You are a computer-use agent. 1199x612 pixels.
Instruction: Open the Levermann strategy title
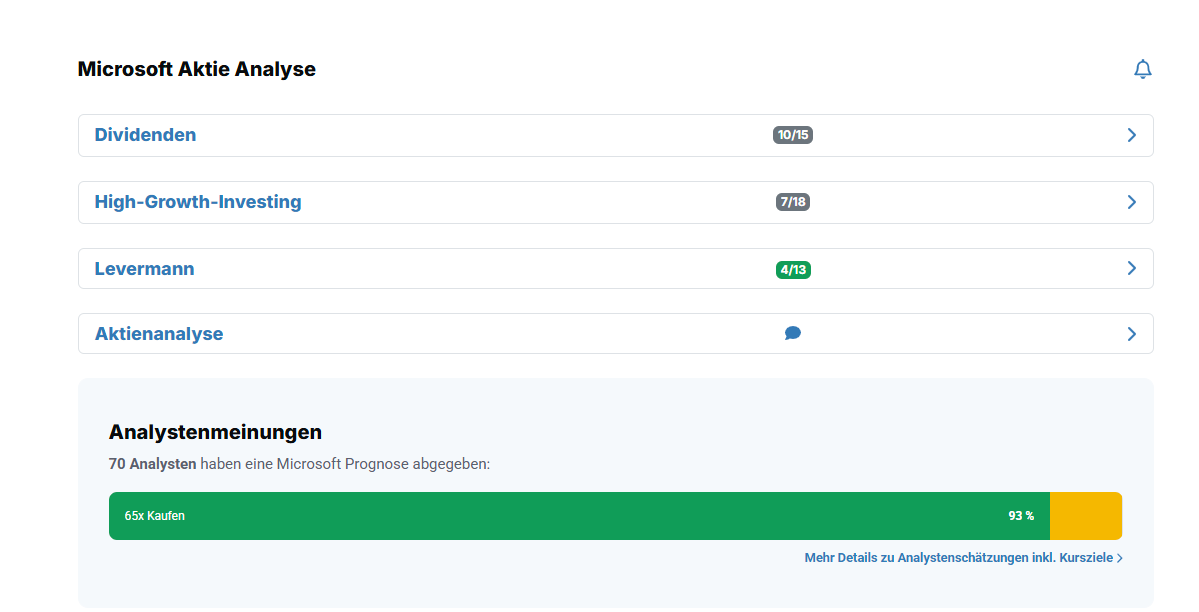click(x=144, y=269)
